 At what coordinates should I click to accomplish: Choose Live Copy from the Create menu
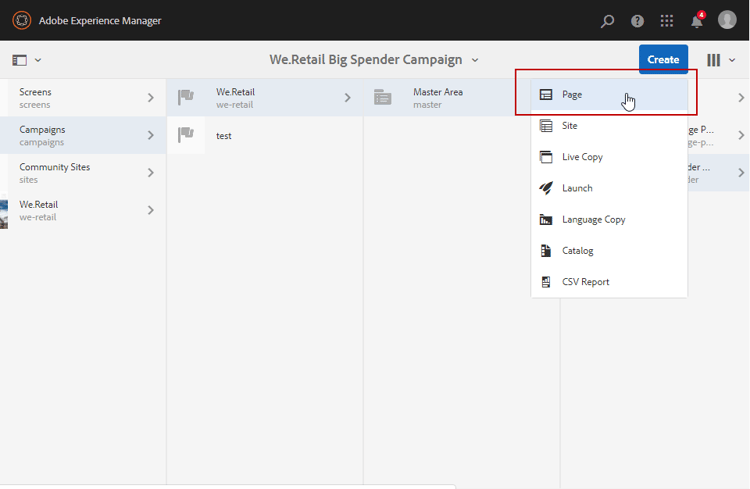pos(582,157)
